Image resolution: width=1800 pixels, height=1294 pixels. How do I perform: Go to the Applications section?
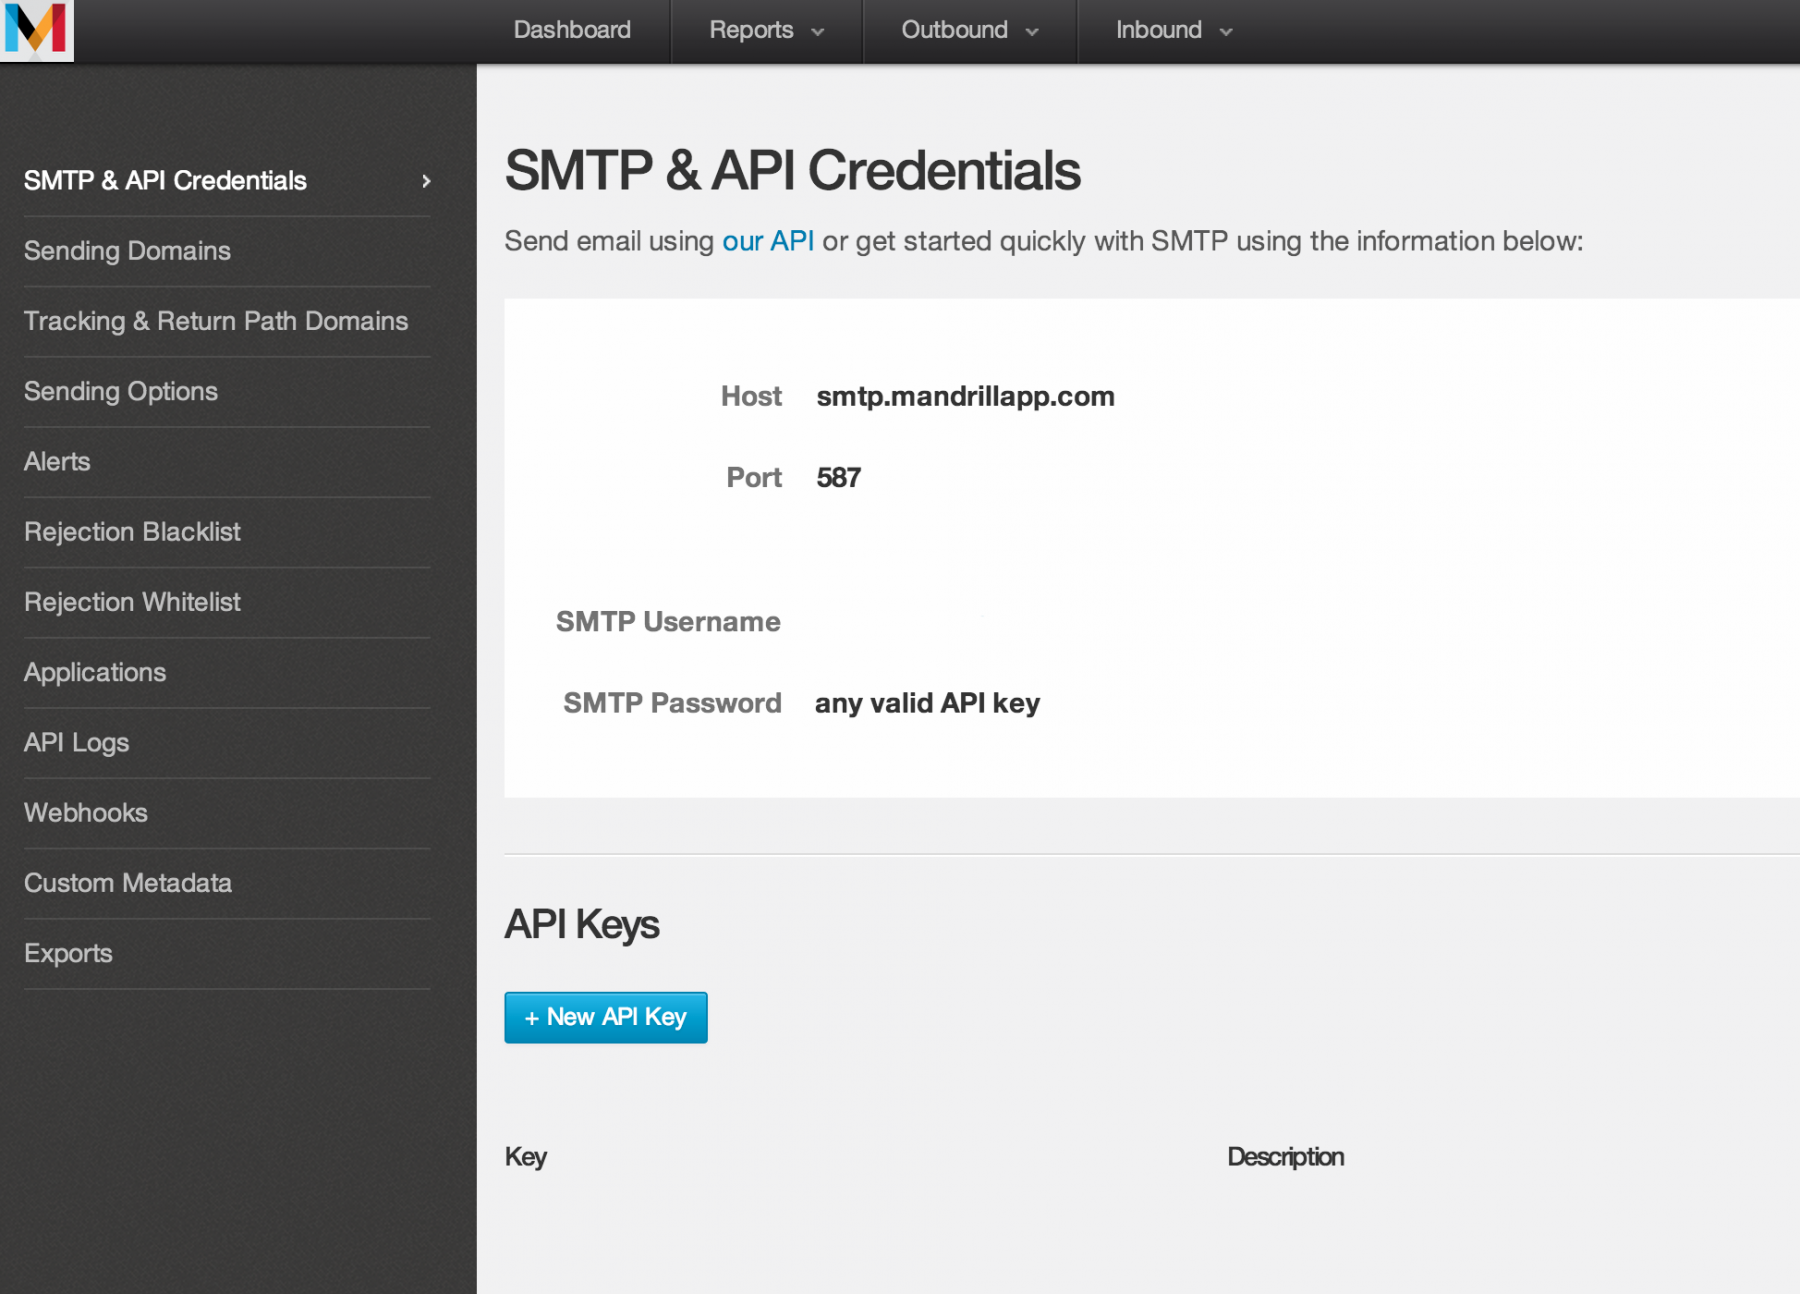coord(95,672)
